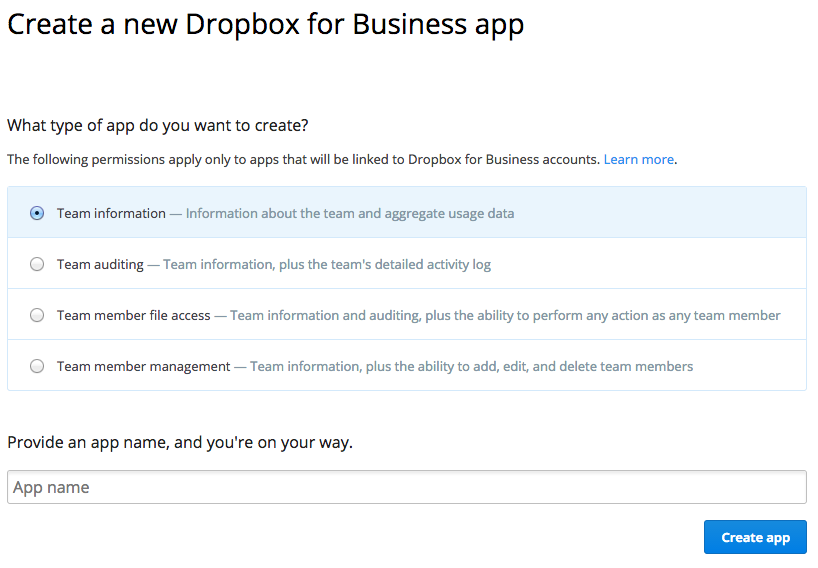The height and width of the screenshot is (568, 818).
Task: Click the 'Provide an app name' instruction text
Action: [180, 442]
